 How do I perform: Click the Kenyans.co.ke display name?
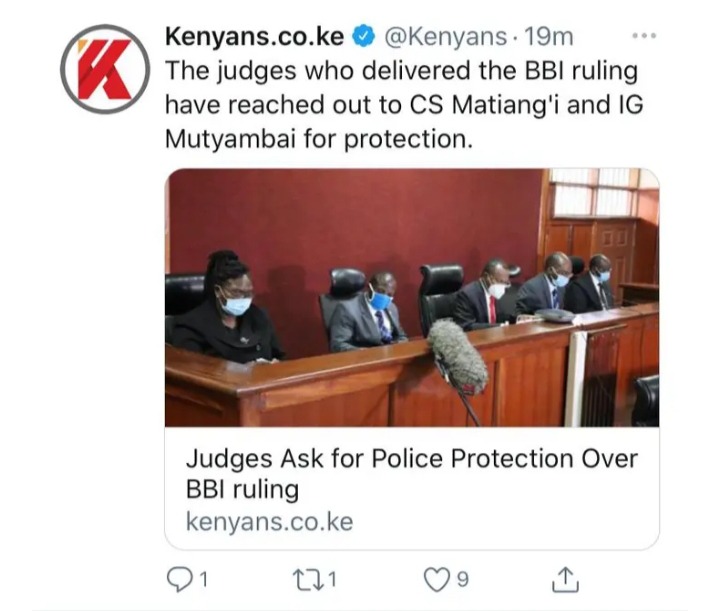click(255, 37)
